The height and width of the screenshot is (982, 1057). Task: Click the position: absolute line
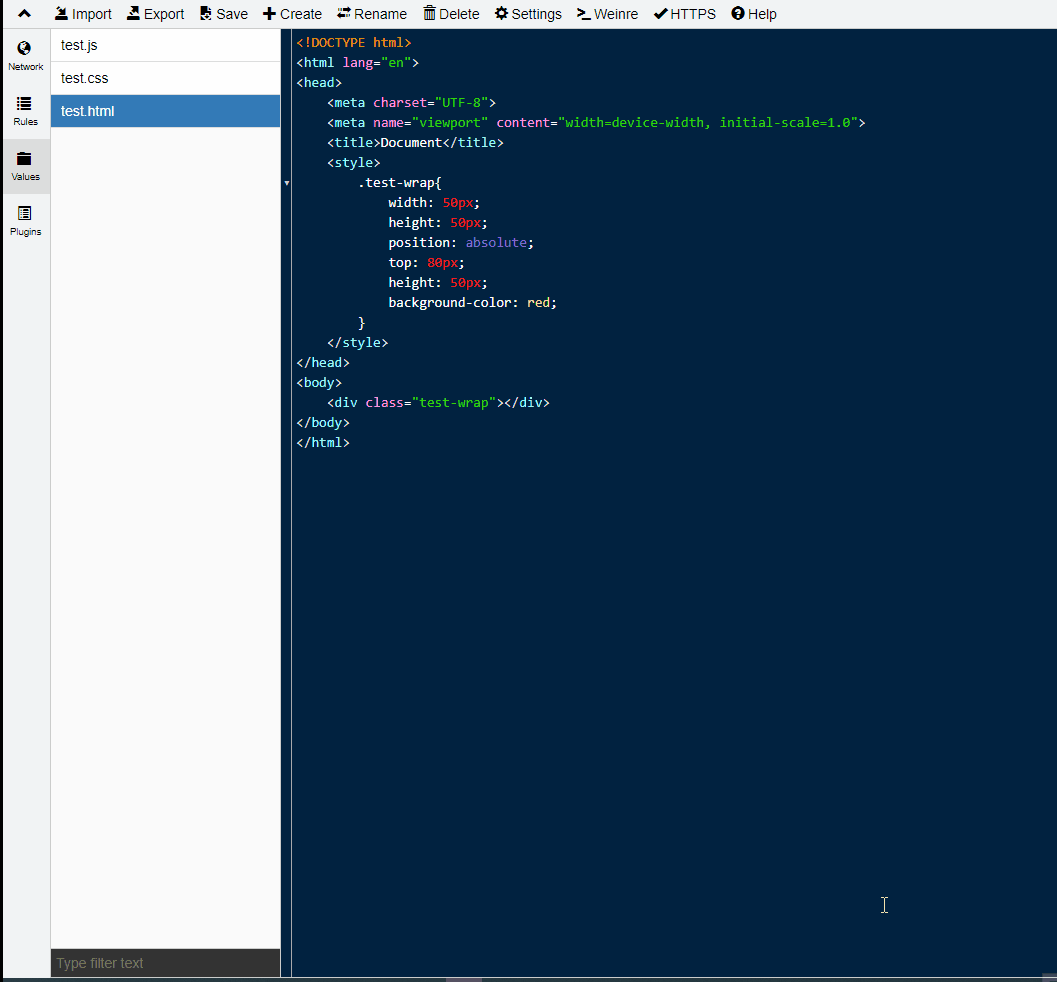(461, 243)
